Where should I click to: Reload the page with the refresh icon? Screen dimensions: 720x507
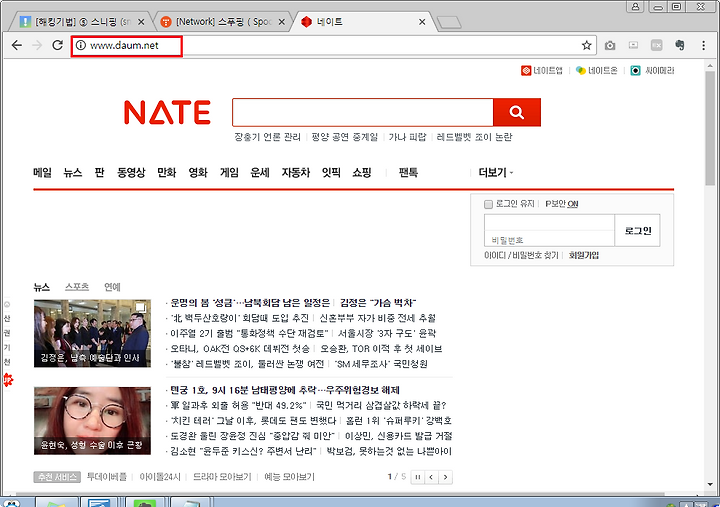coord(57,45)
